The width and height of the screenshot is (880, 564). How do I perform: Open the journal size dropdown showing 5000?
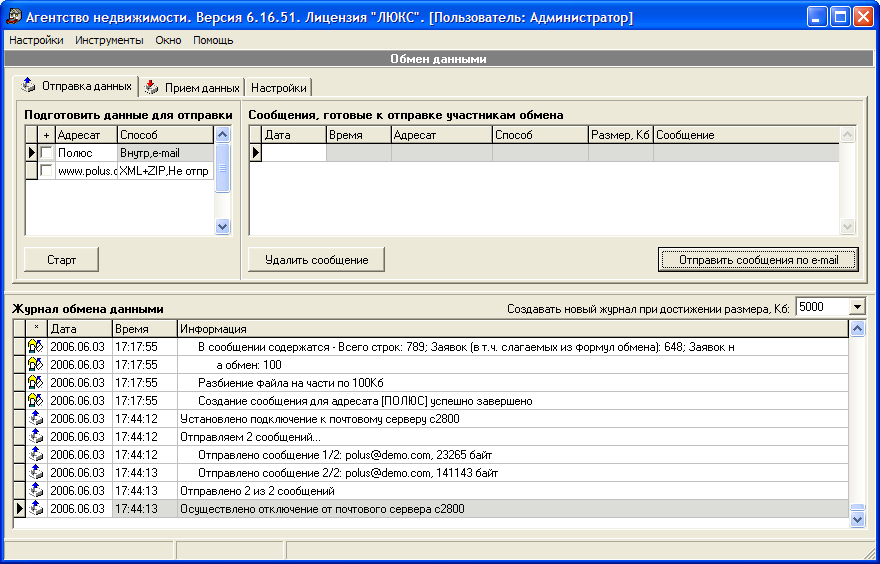point(857,307)
